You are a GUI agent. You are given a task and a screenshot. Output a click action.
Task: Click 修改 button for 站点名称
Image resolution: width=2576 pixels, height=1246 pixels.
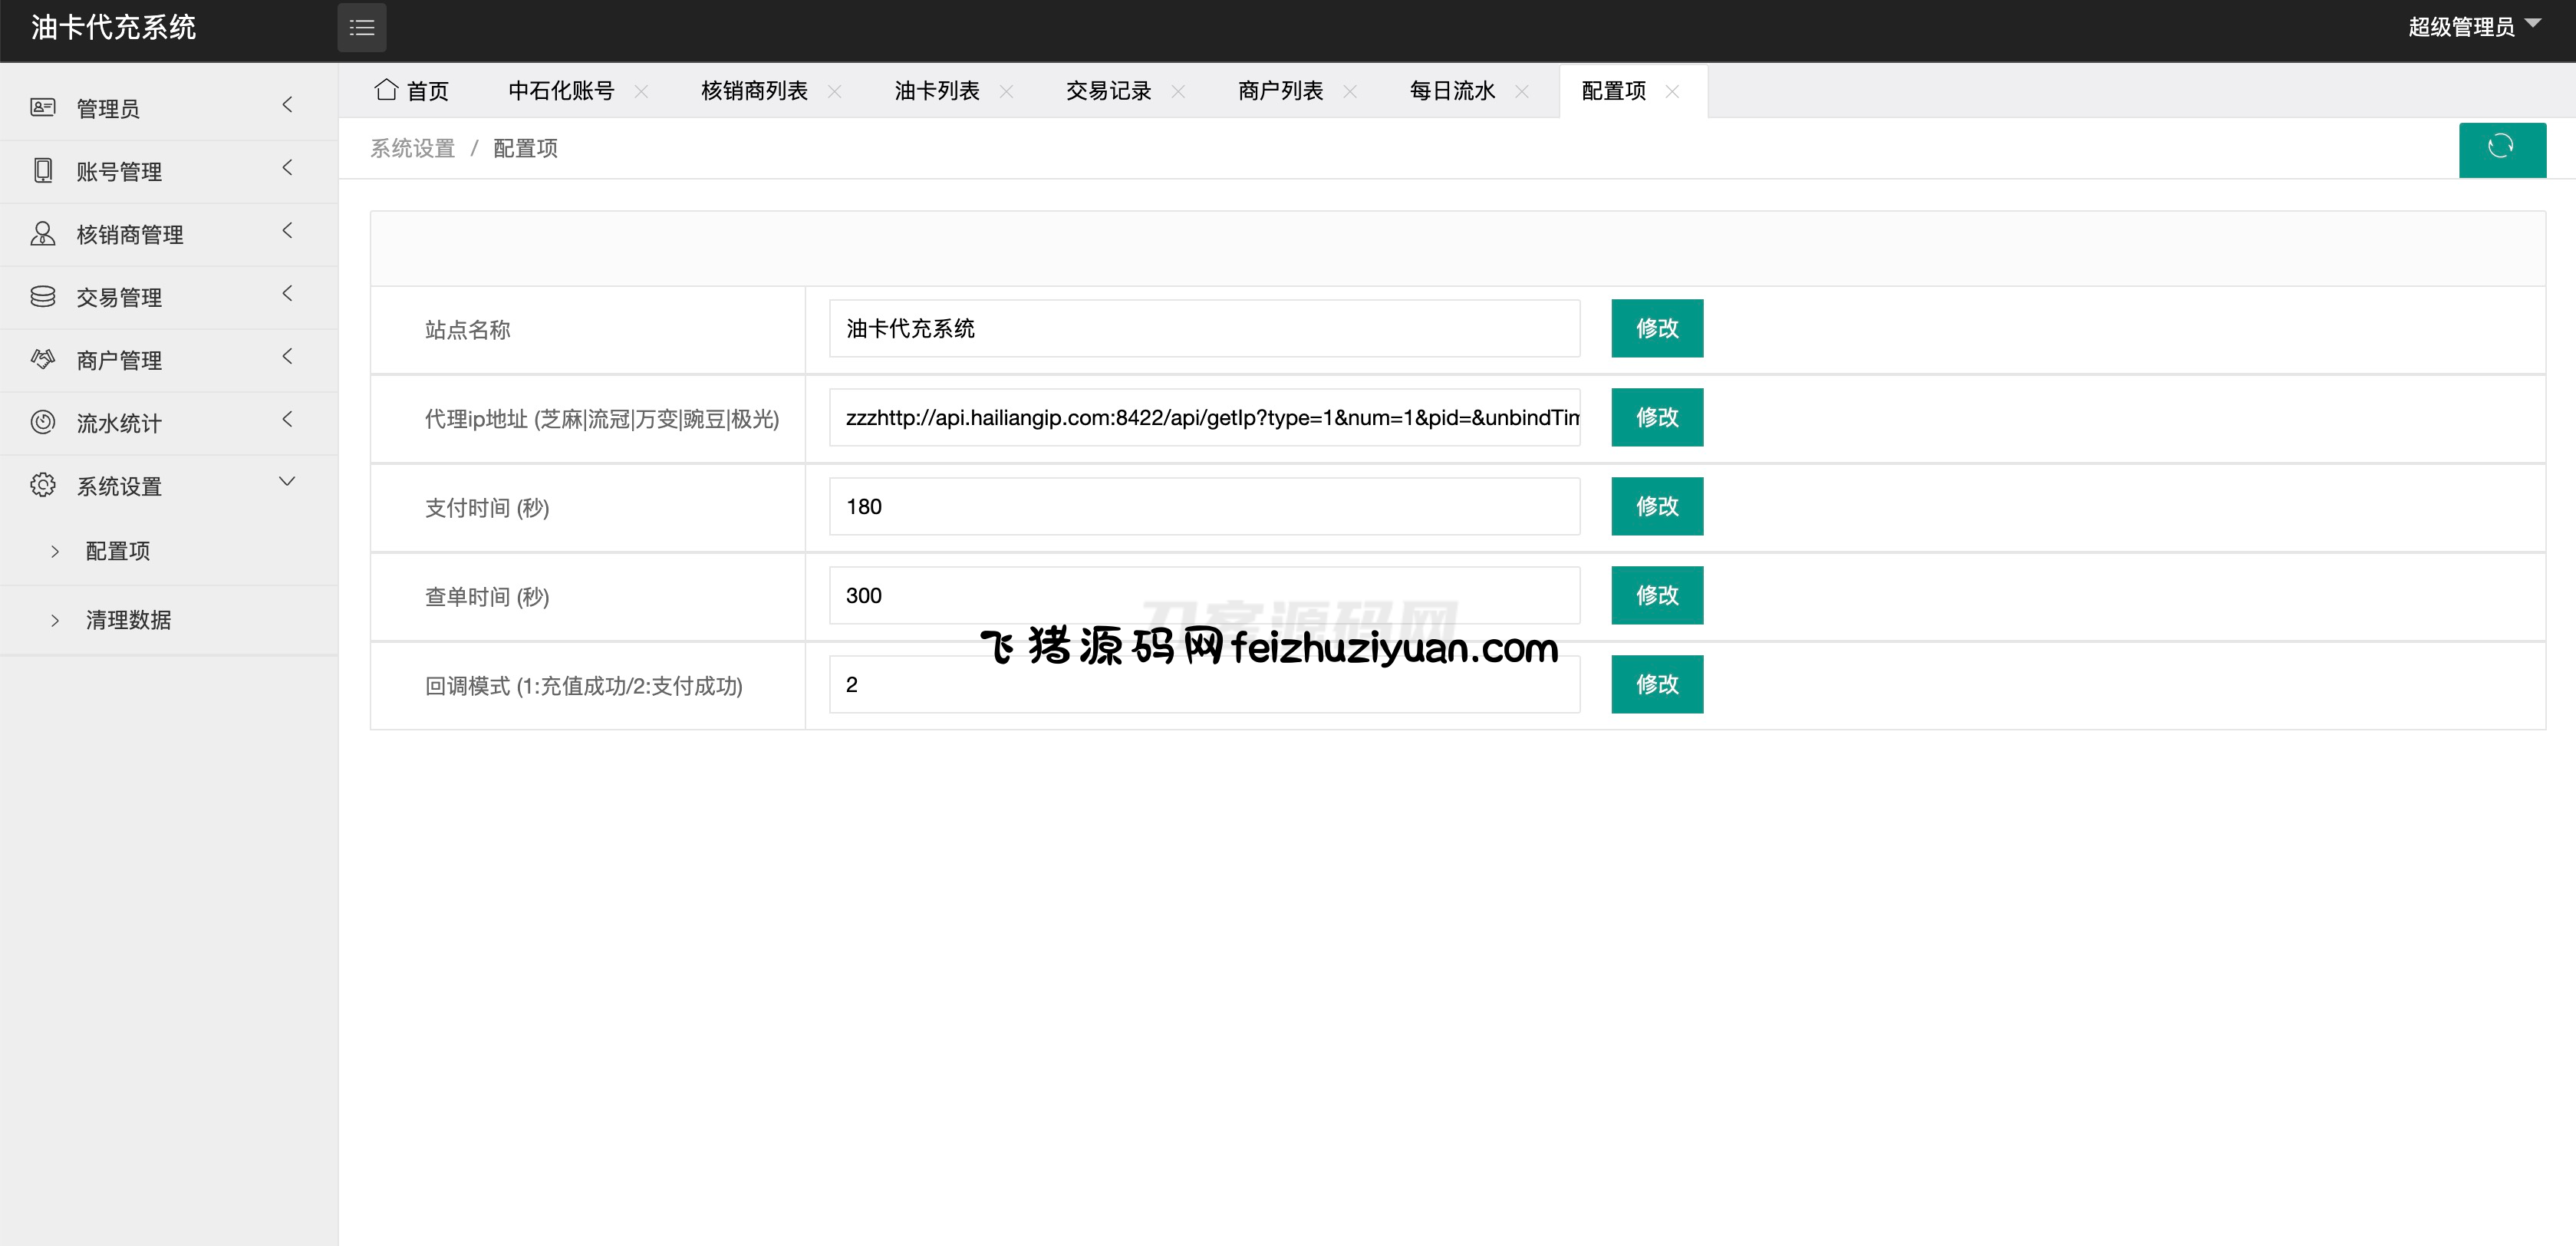[1656, 328]
